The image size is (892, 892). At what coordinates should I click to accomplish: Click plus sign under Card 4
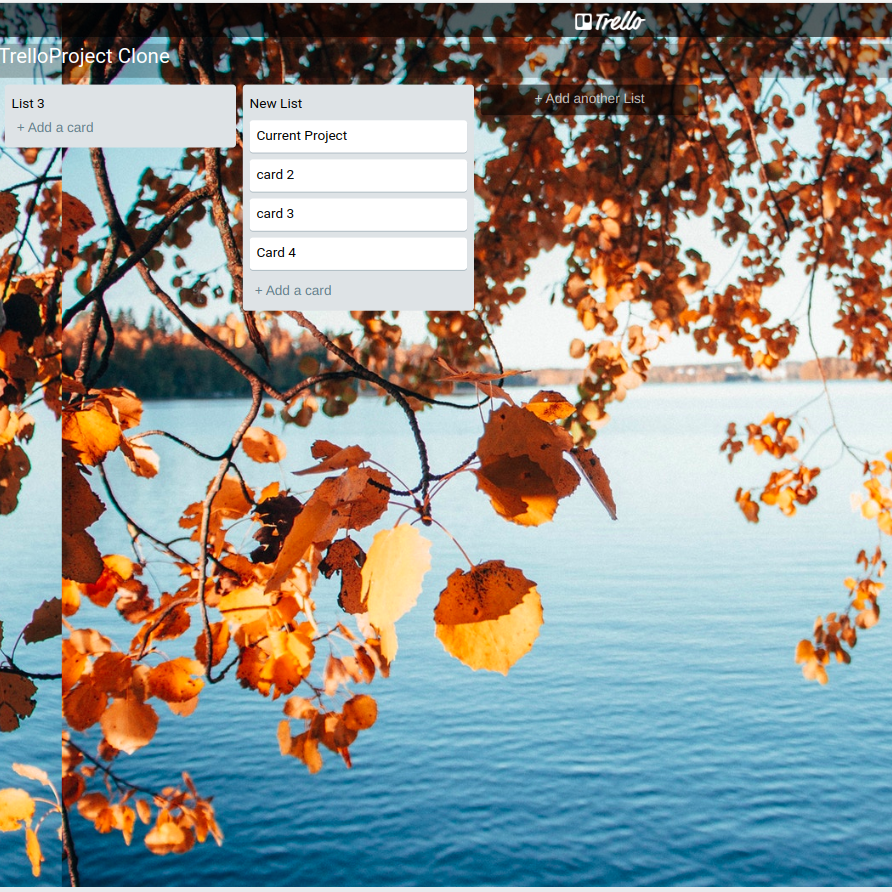coord(259,290)
